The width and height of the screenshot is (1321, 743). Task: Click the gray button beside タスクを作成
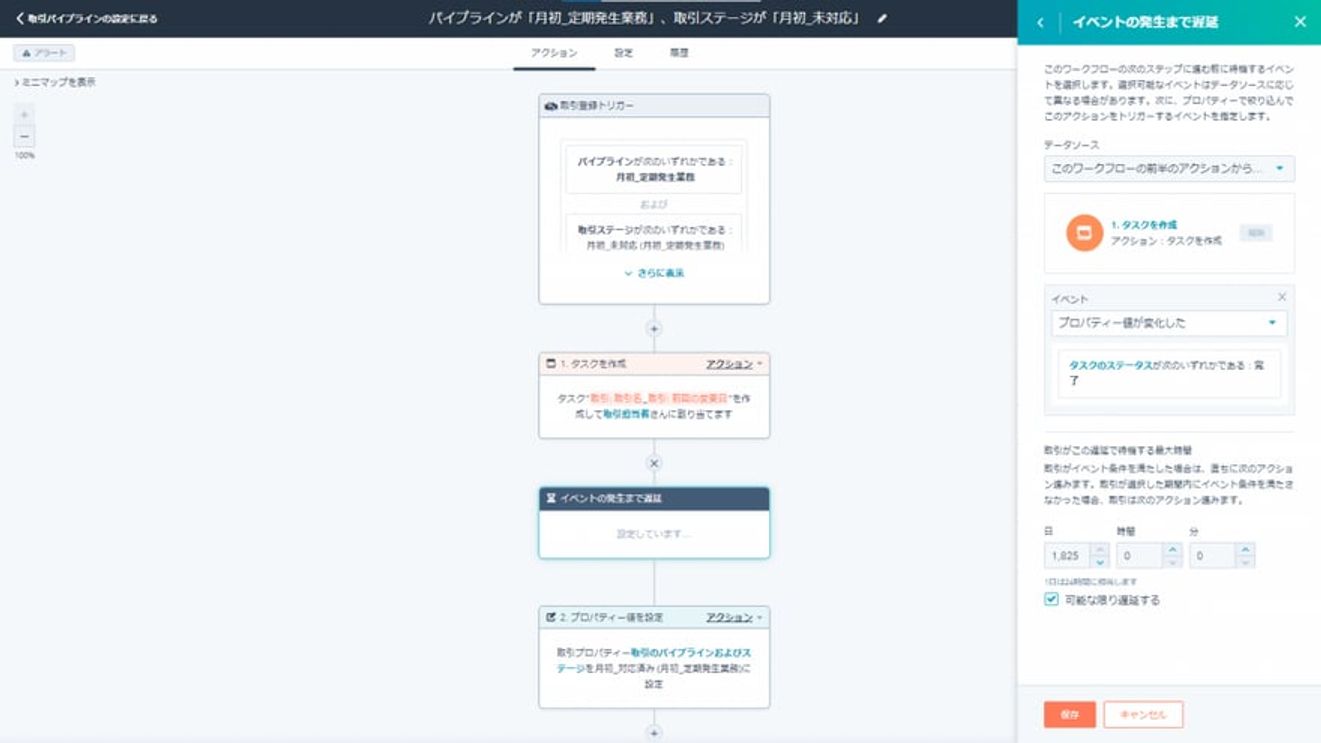(x=1256, y=232)
